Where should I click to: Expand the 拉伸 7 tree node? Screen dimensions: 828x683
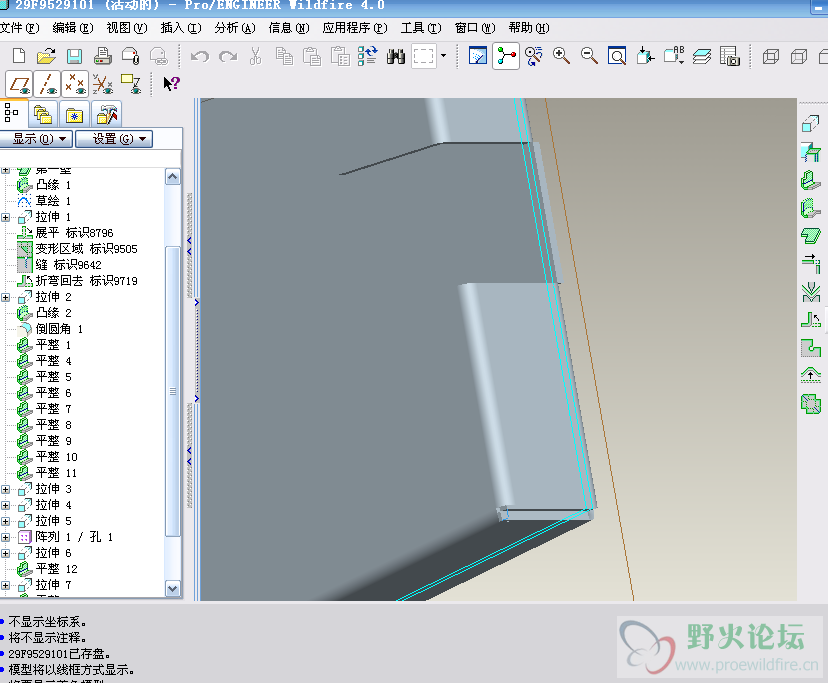[5, 585]
